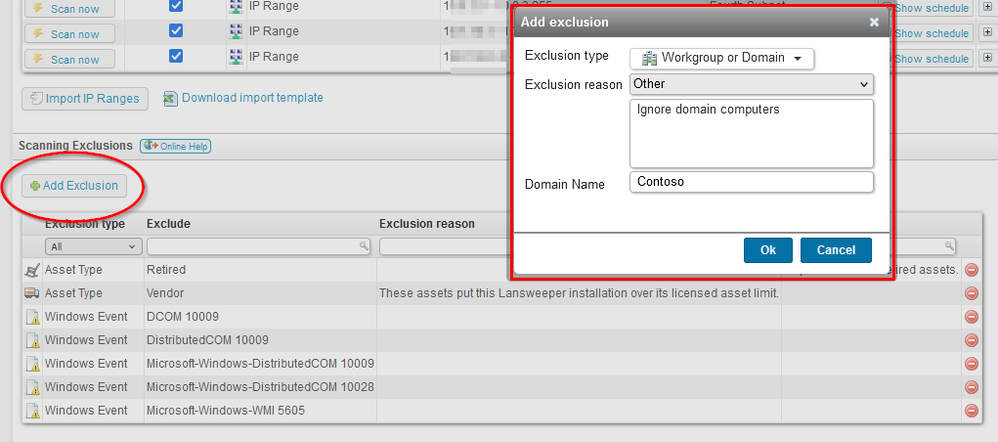
Task: Toggle the checkbox in the bottom IP Range row
Action: point(176,57)
